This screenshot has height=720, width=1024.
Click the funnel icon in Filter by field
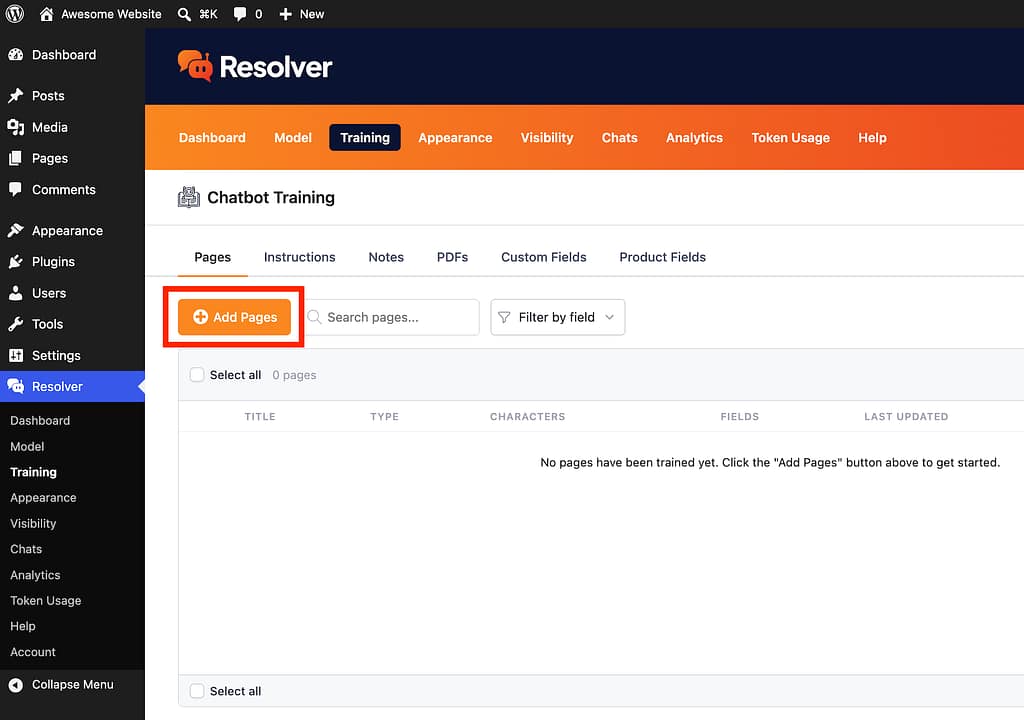point(504,318)
